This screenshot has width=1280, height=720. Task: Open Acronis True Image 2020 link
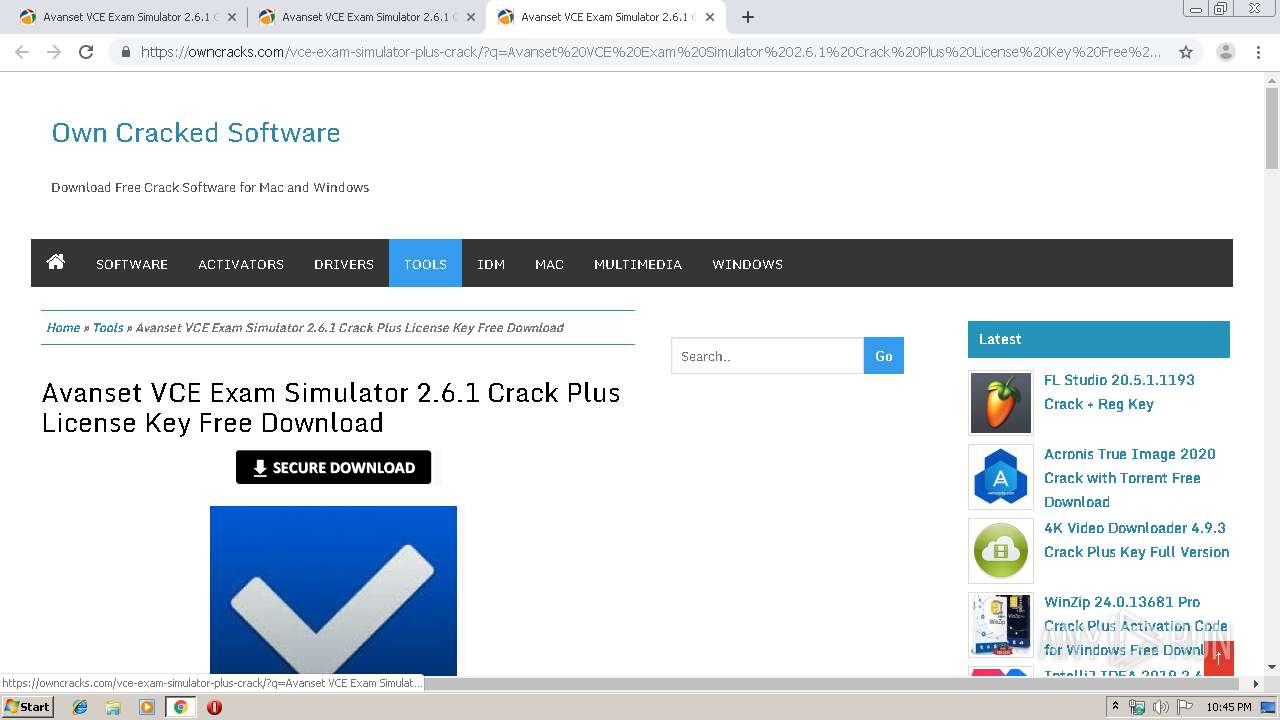1130,478
